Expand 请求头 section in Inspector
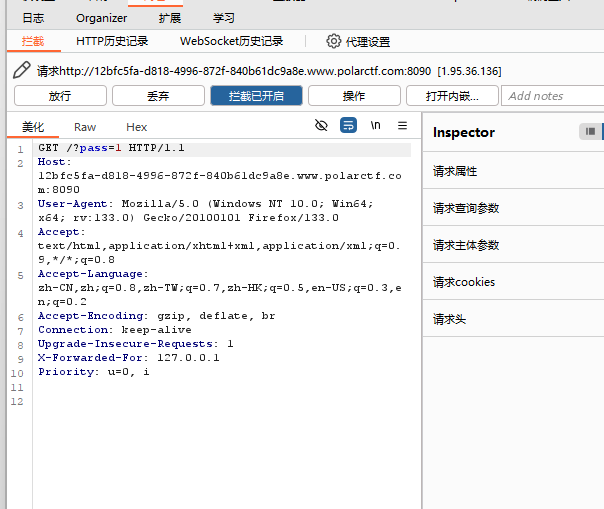Viewport: 604px width, 509px height. pyautogui.click(x=513, y=319)
